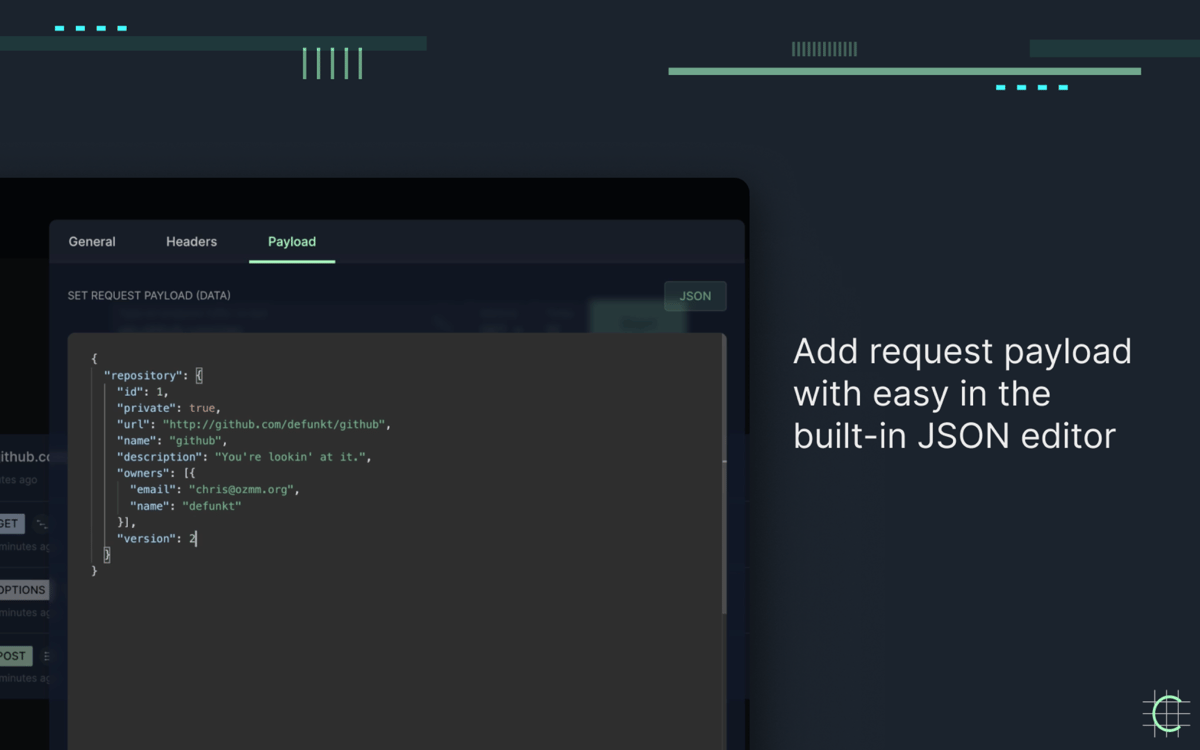The height and width of the screenshot is (750, 1200).
Task: Click the small icon beside the GET badge
Action: (41, 523)
